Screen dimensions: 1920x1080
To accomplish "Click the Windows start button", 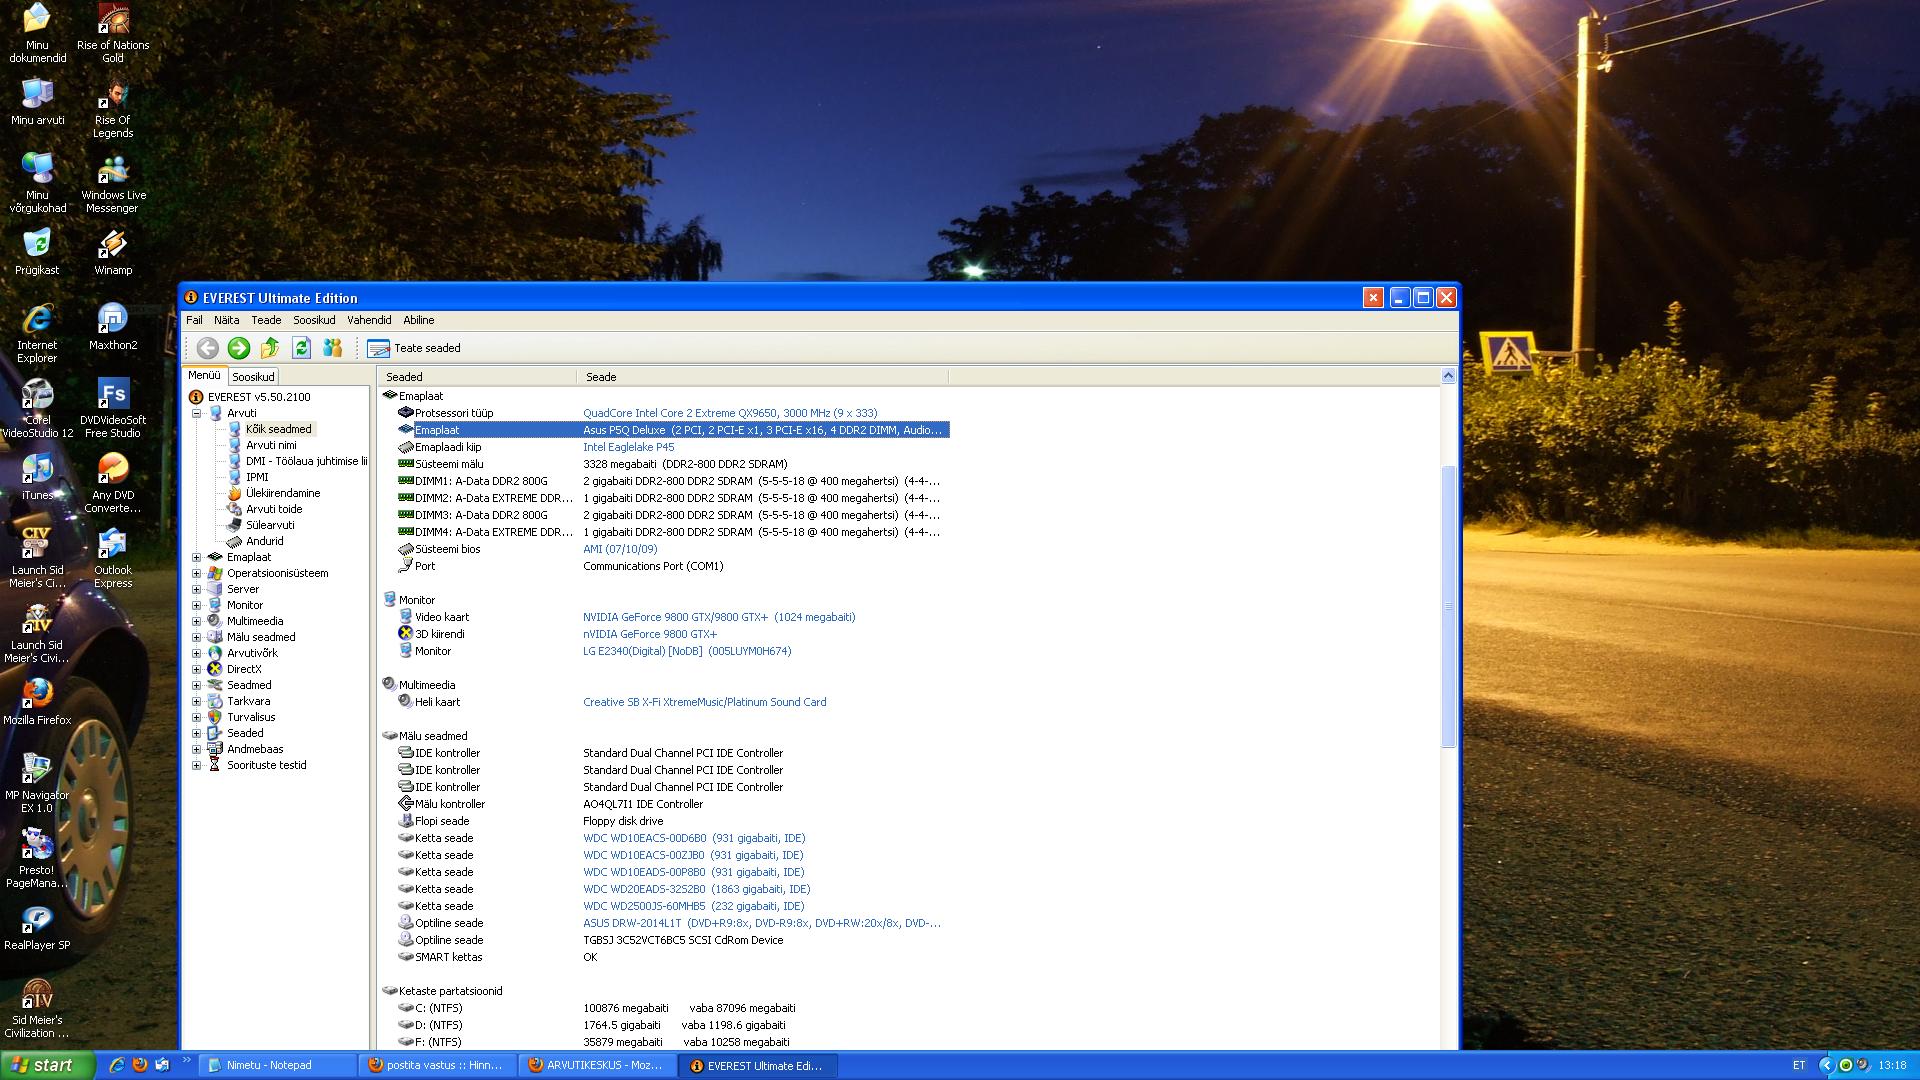I will 48,1065.
